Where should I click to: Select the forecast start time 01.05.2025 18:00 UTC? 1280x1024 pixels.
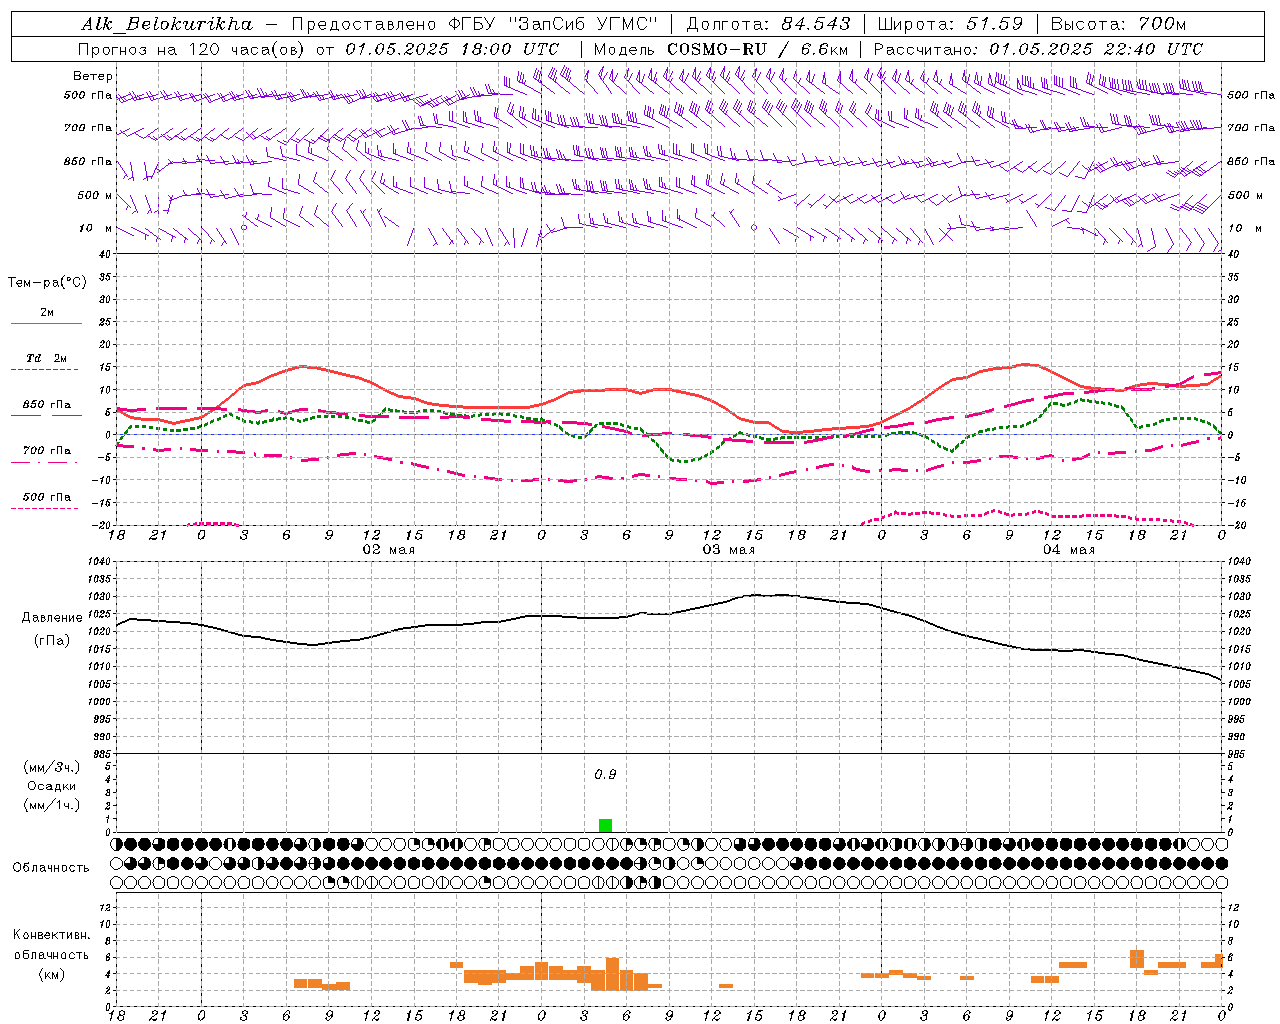(x=453, y=49)
